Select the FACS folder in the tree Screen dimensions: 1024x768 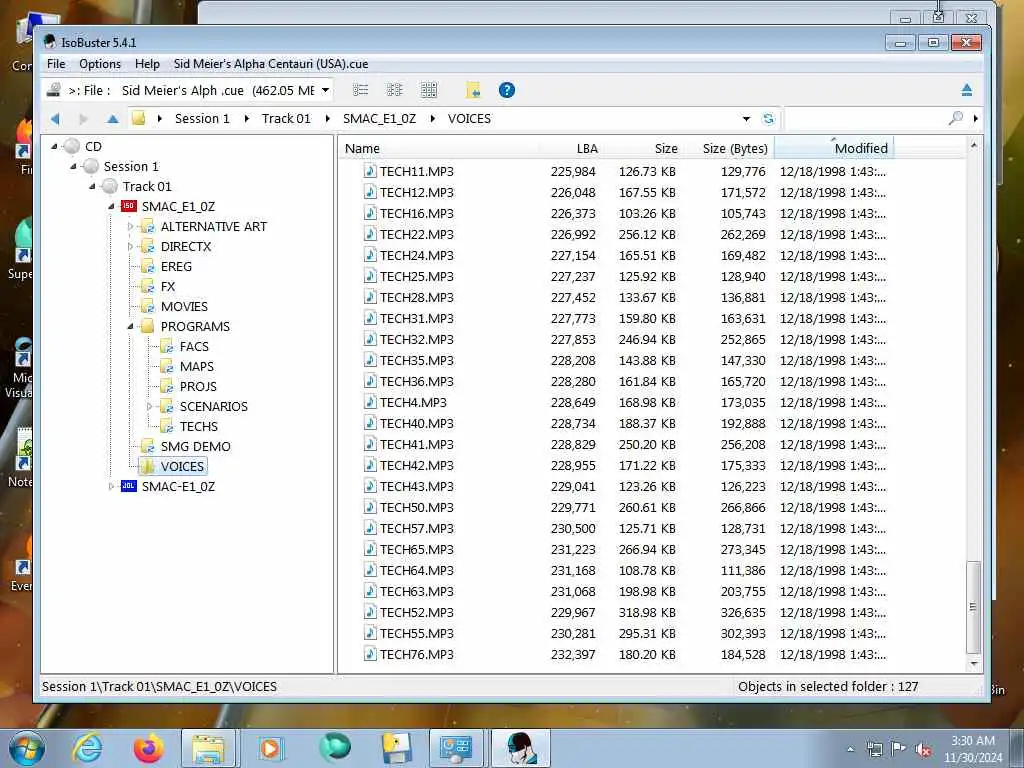[194, 347]
